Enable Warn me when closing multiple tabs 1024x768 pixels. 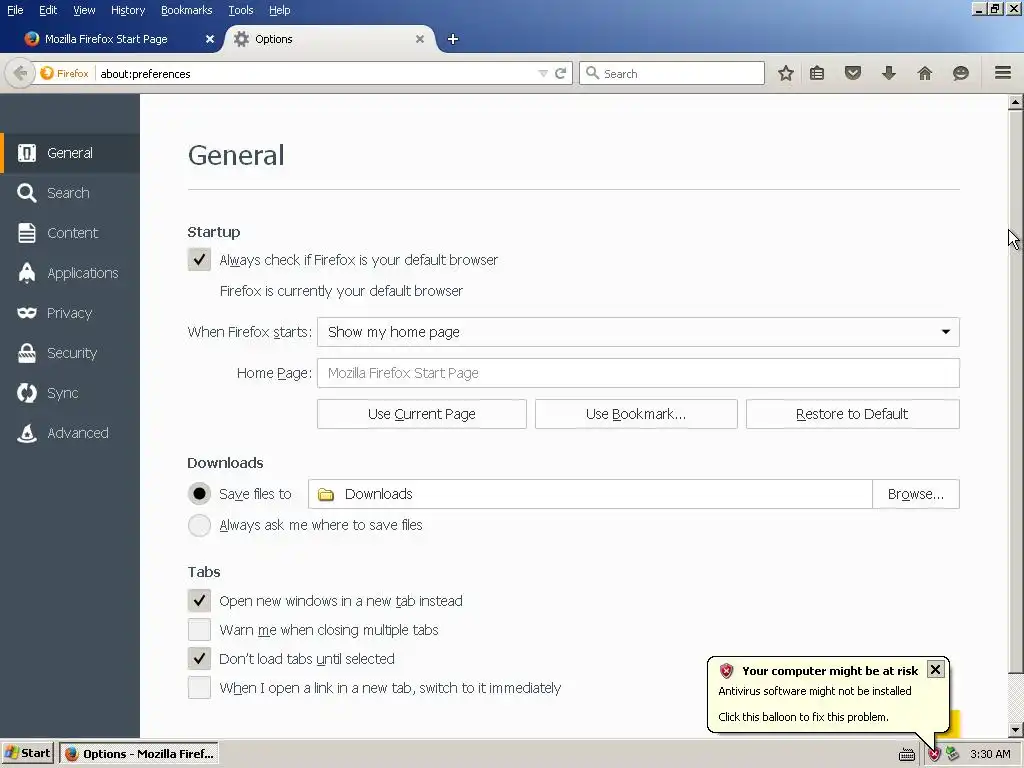point(199,630)
